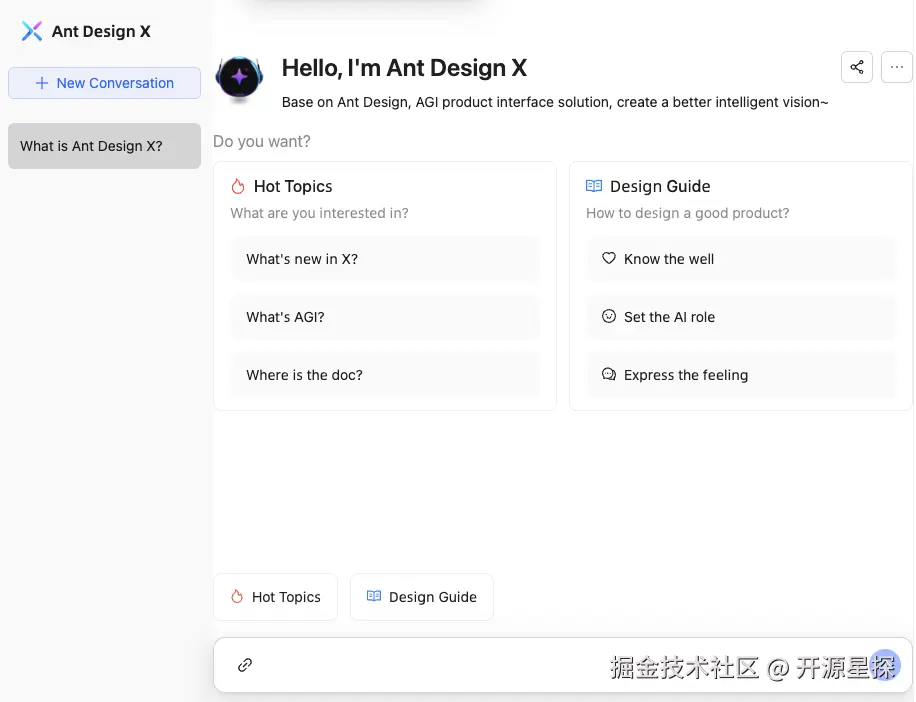Choose the Set the AI role suggestion
916x702 pixels.
tap(740, 316)
